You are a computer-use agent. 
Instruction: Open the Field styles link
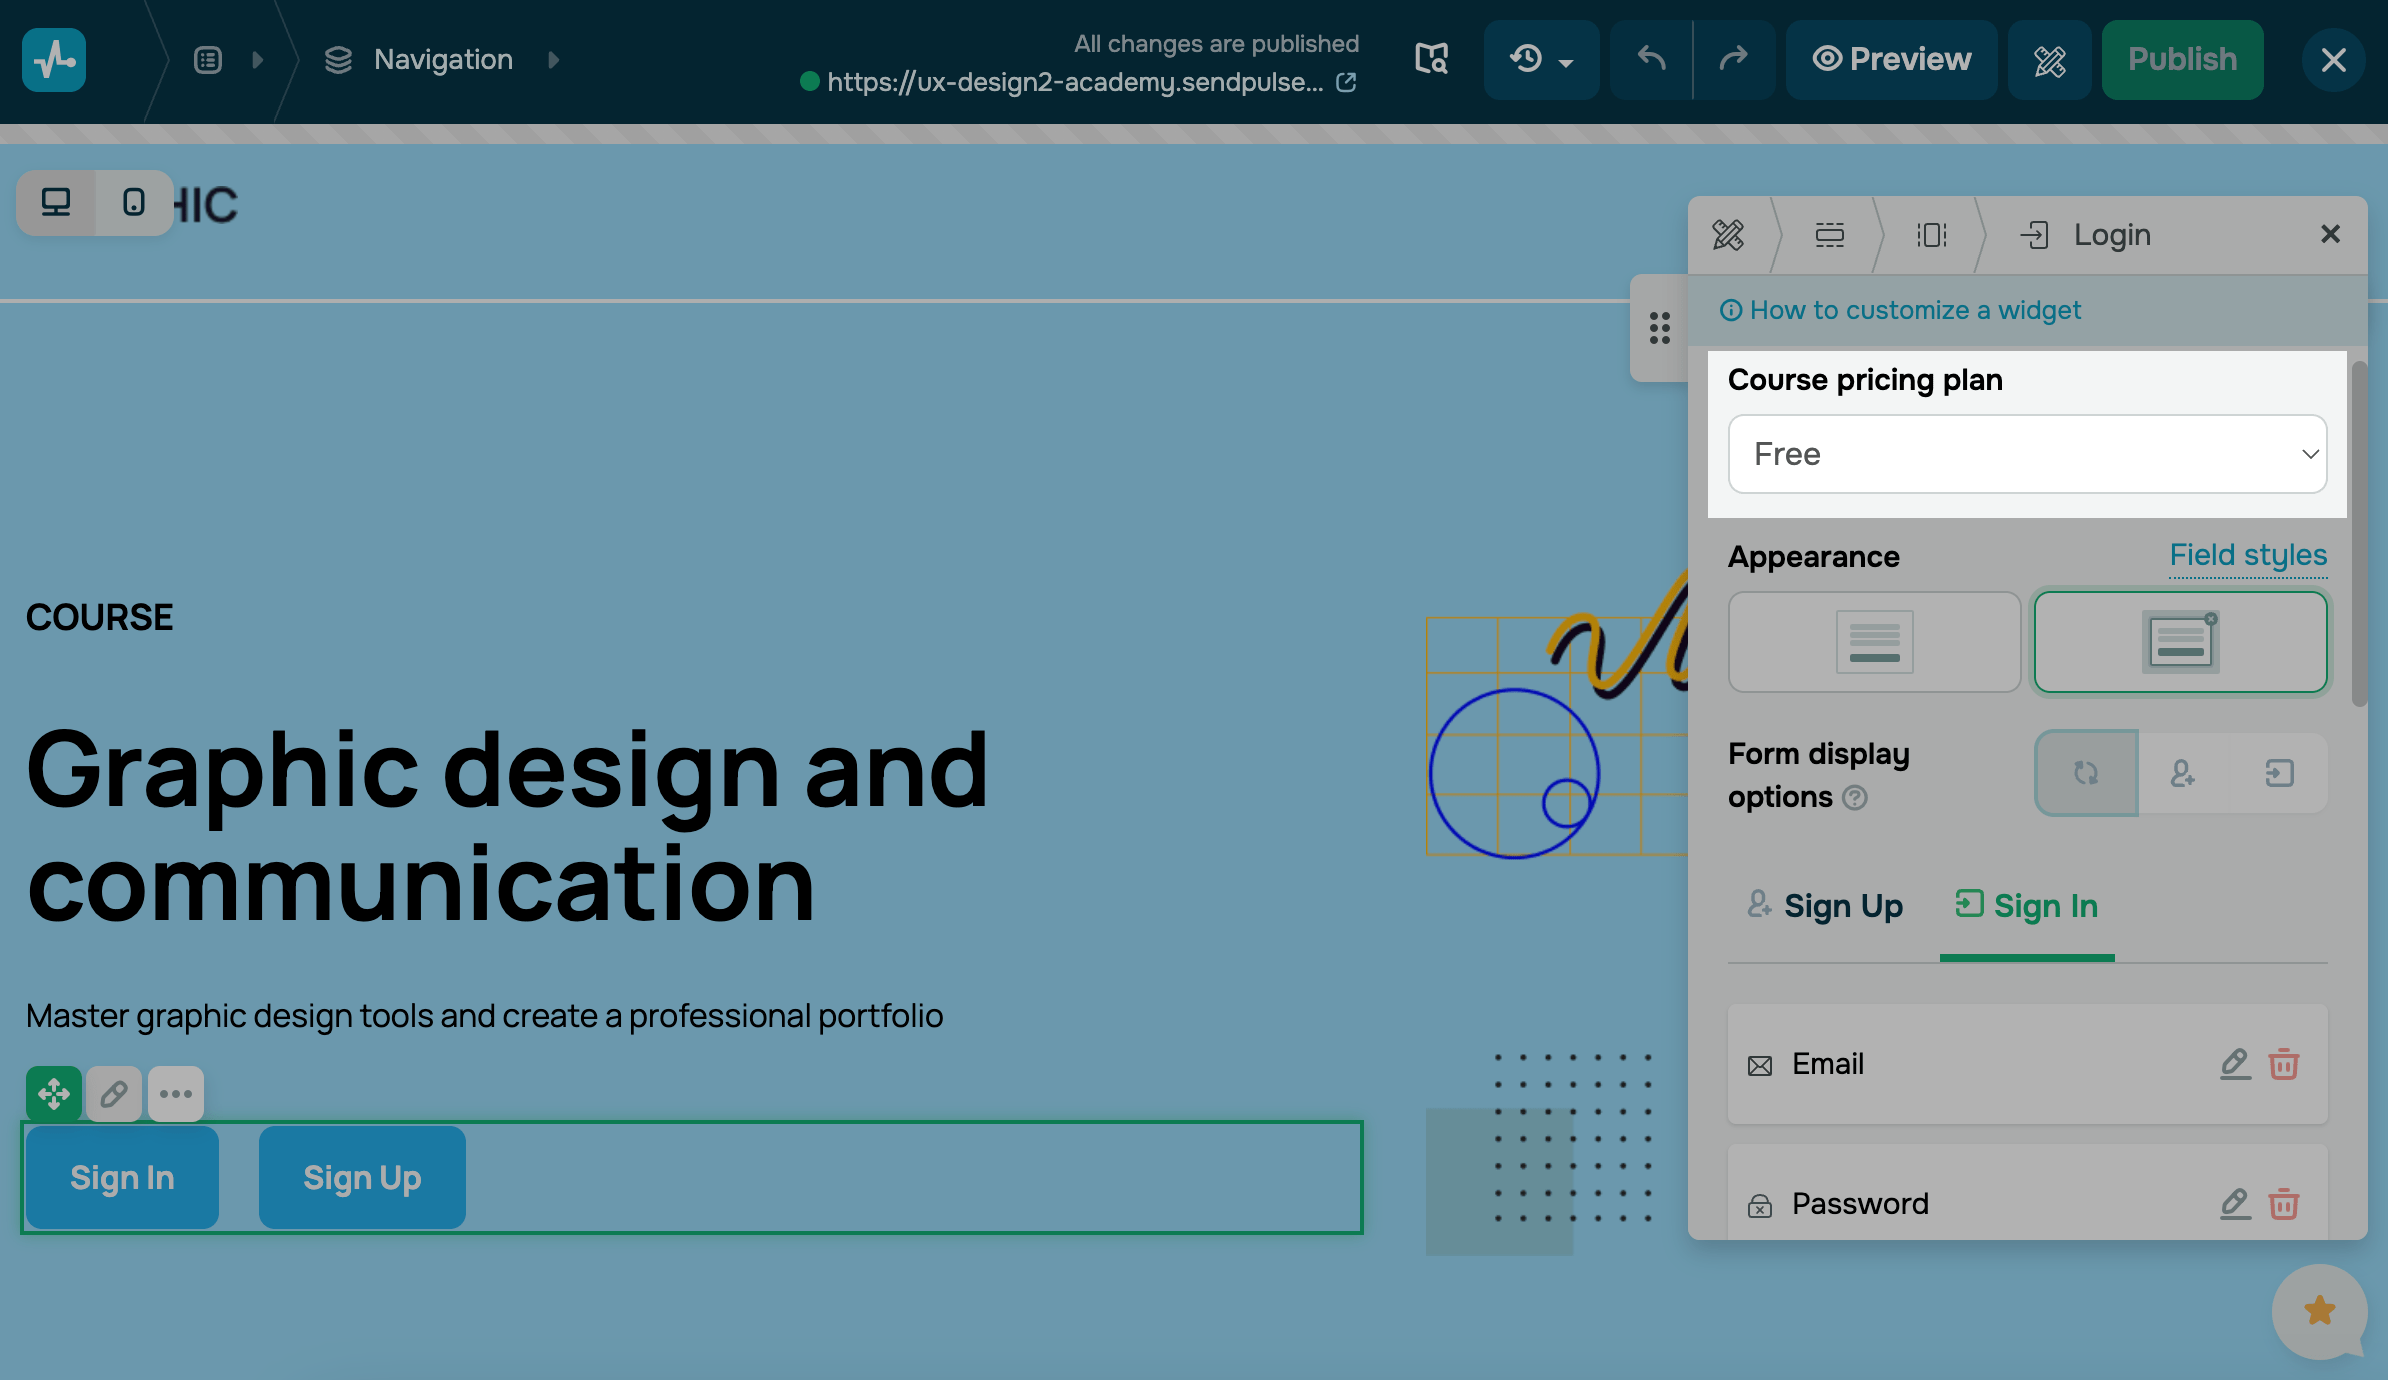[2248, 555]
